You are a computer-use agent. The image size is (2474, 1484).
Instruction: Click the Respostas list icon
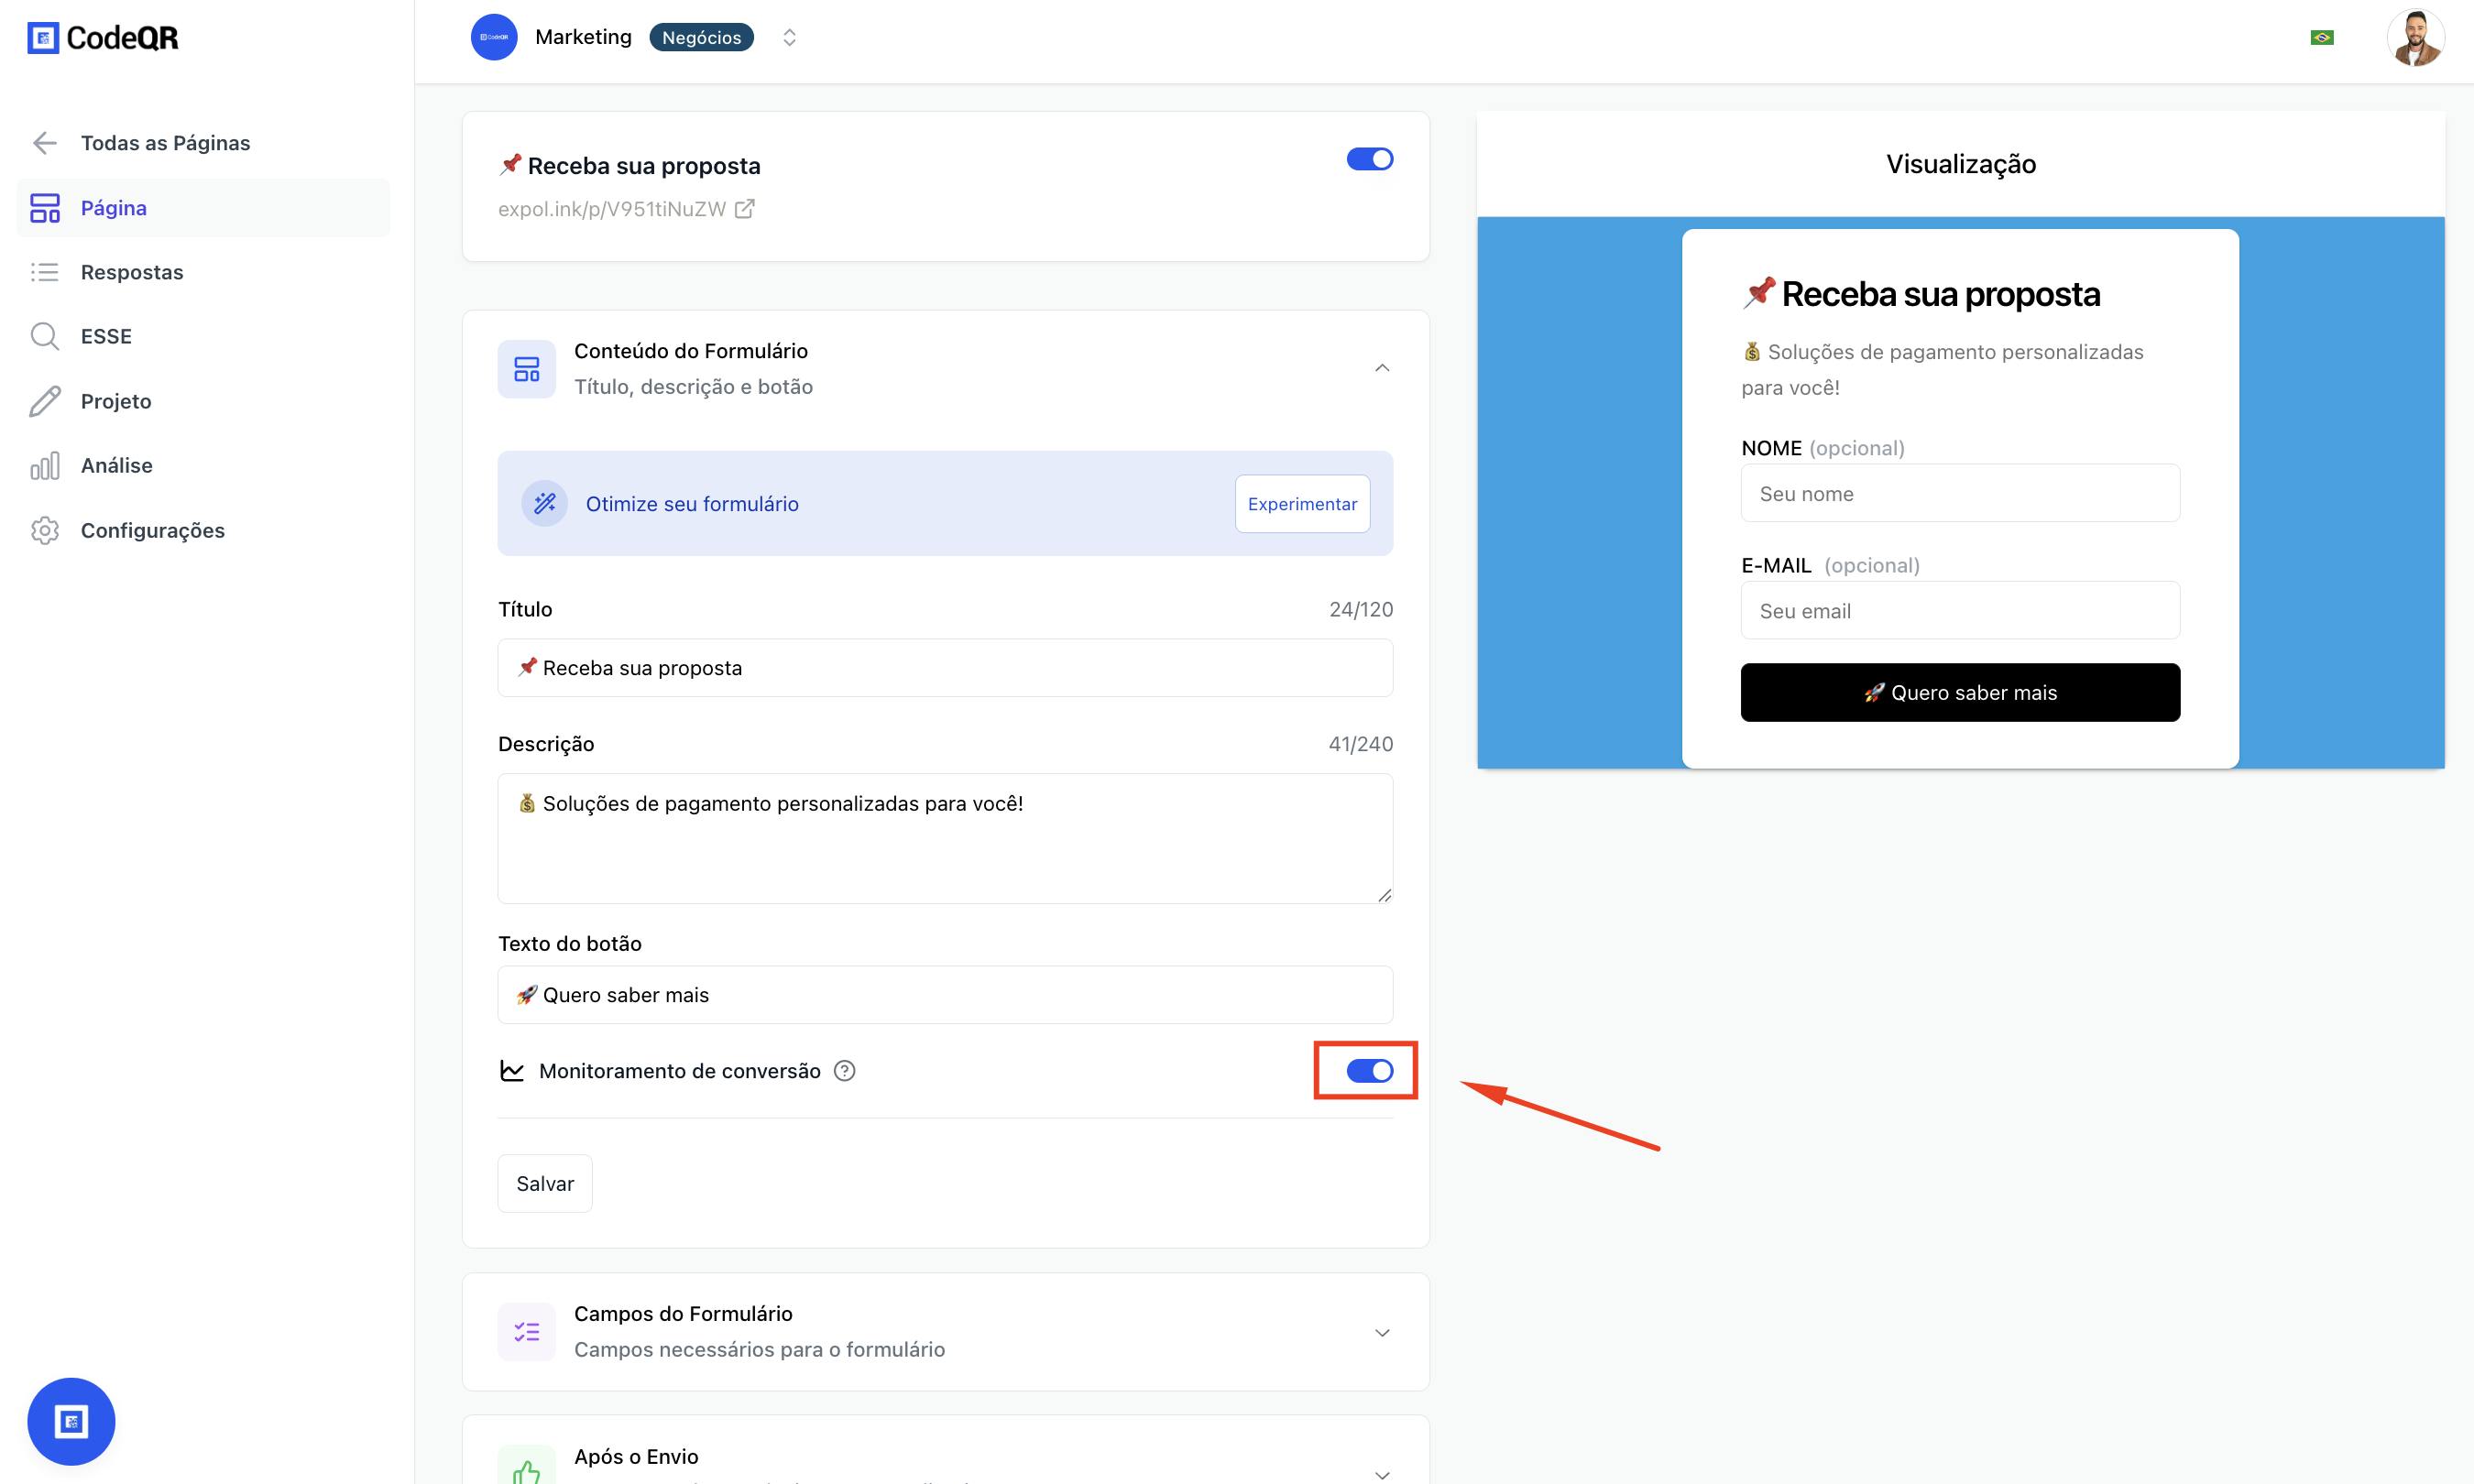click(45, 272)
